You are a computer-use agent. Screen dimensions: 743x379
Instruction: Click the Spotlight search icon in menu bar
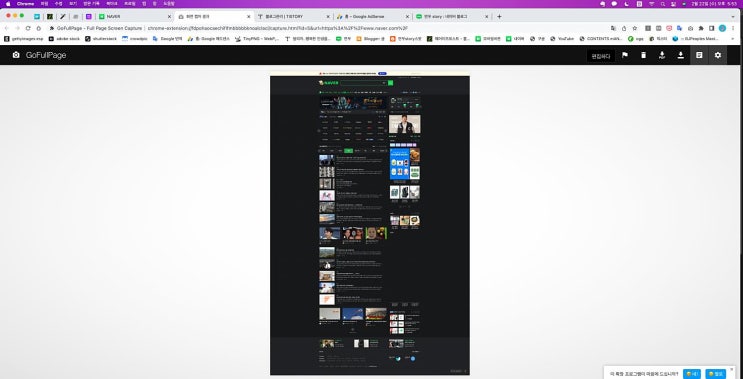[663, 4]
